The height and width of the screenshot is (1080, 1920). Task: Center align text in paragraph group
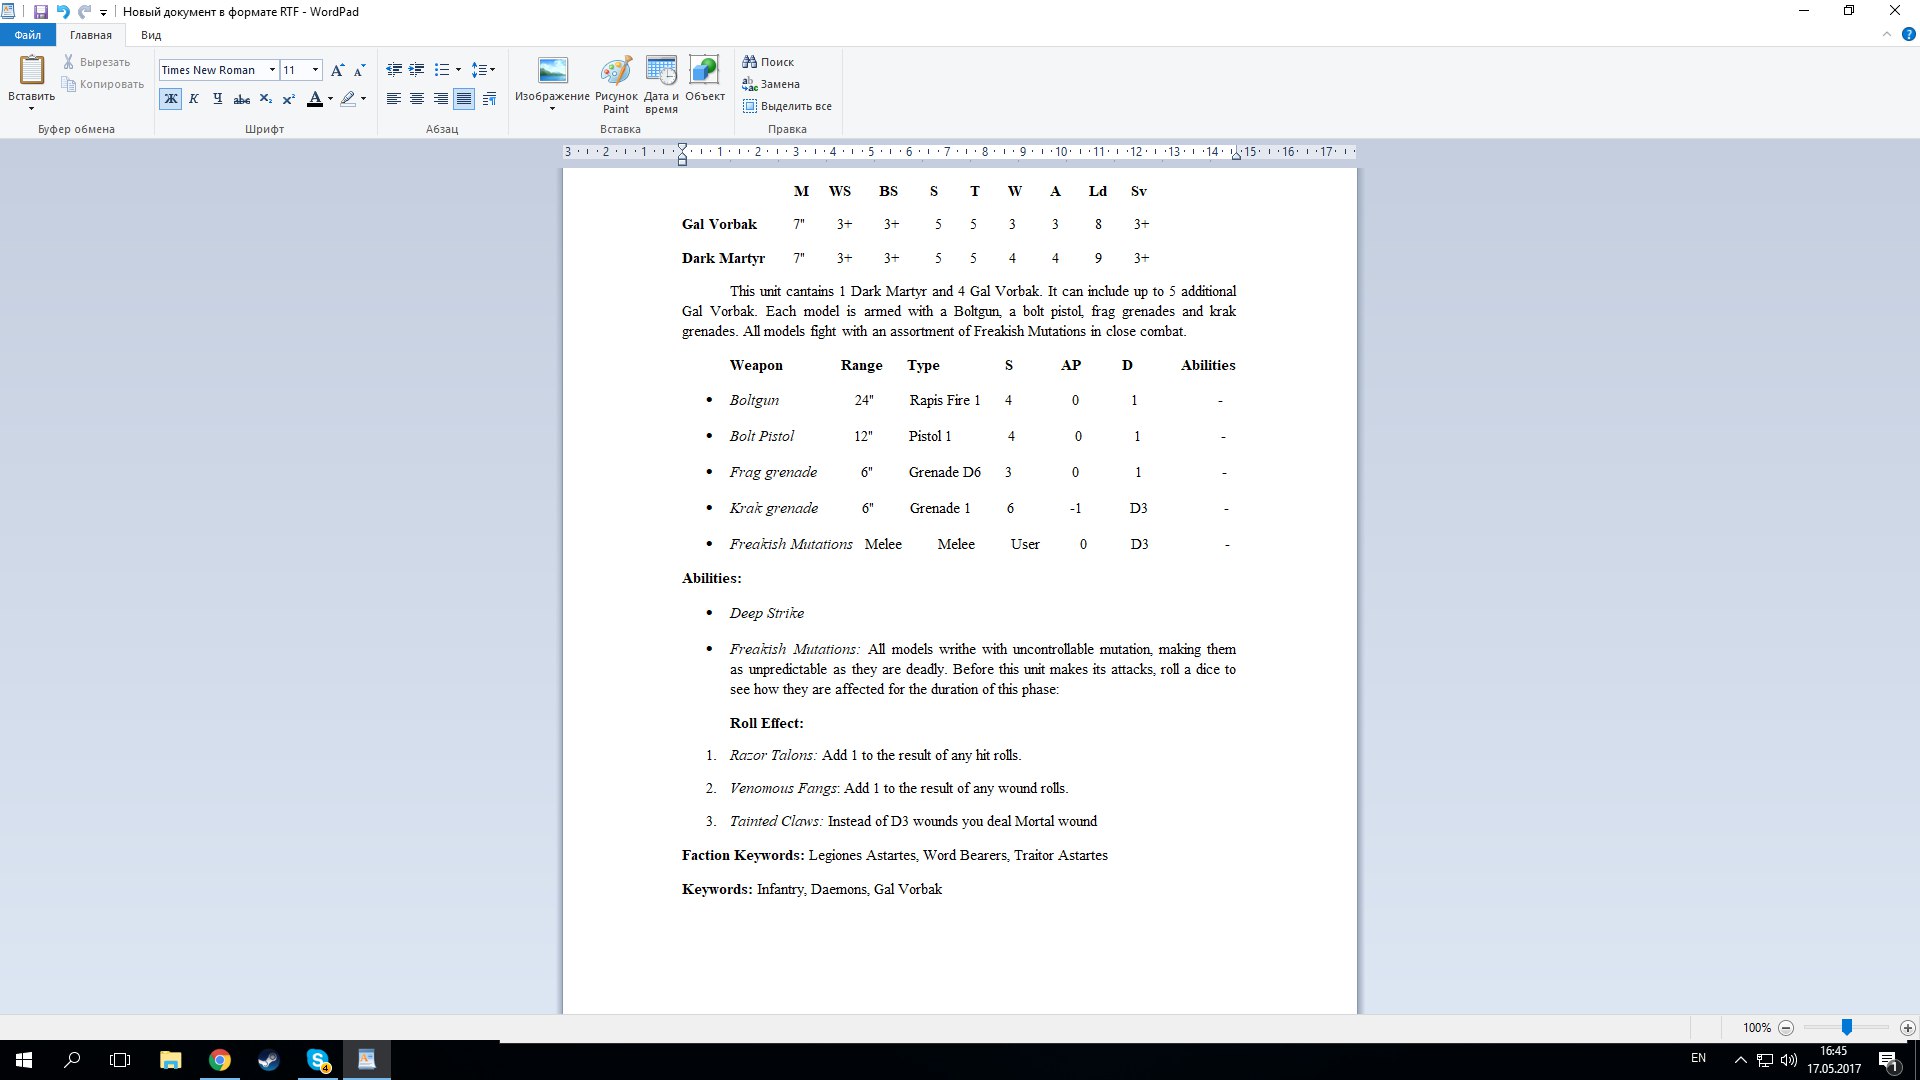(x=417, y=99)
